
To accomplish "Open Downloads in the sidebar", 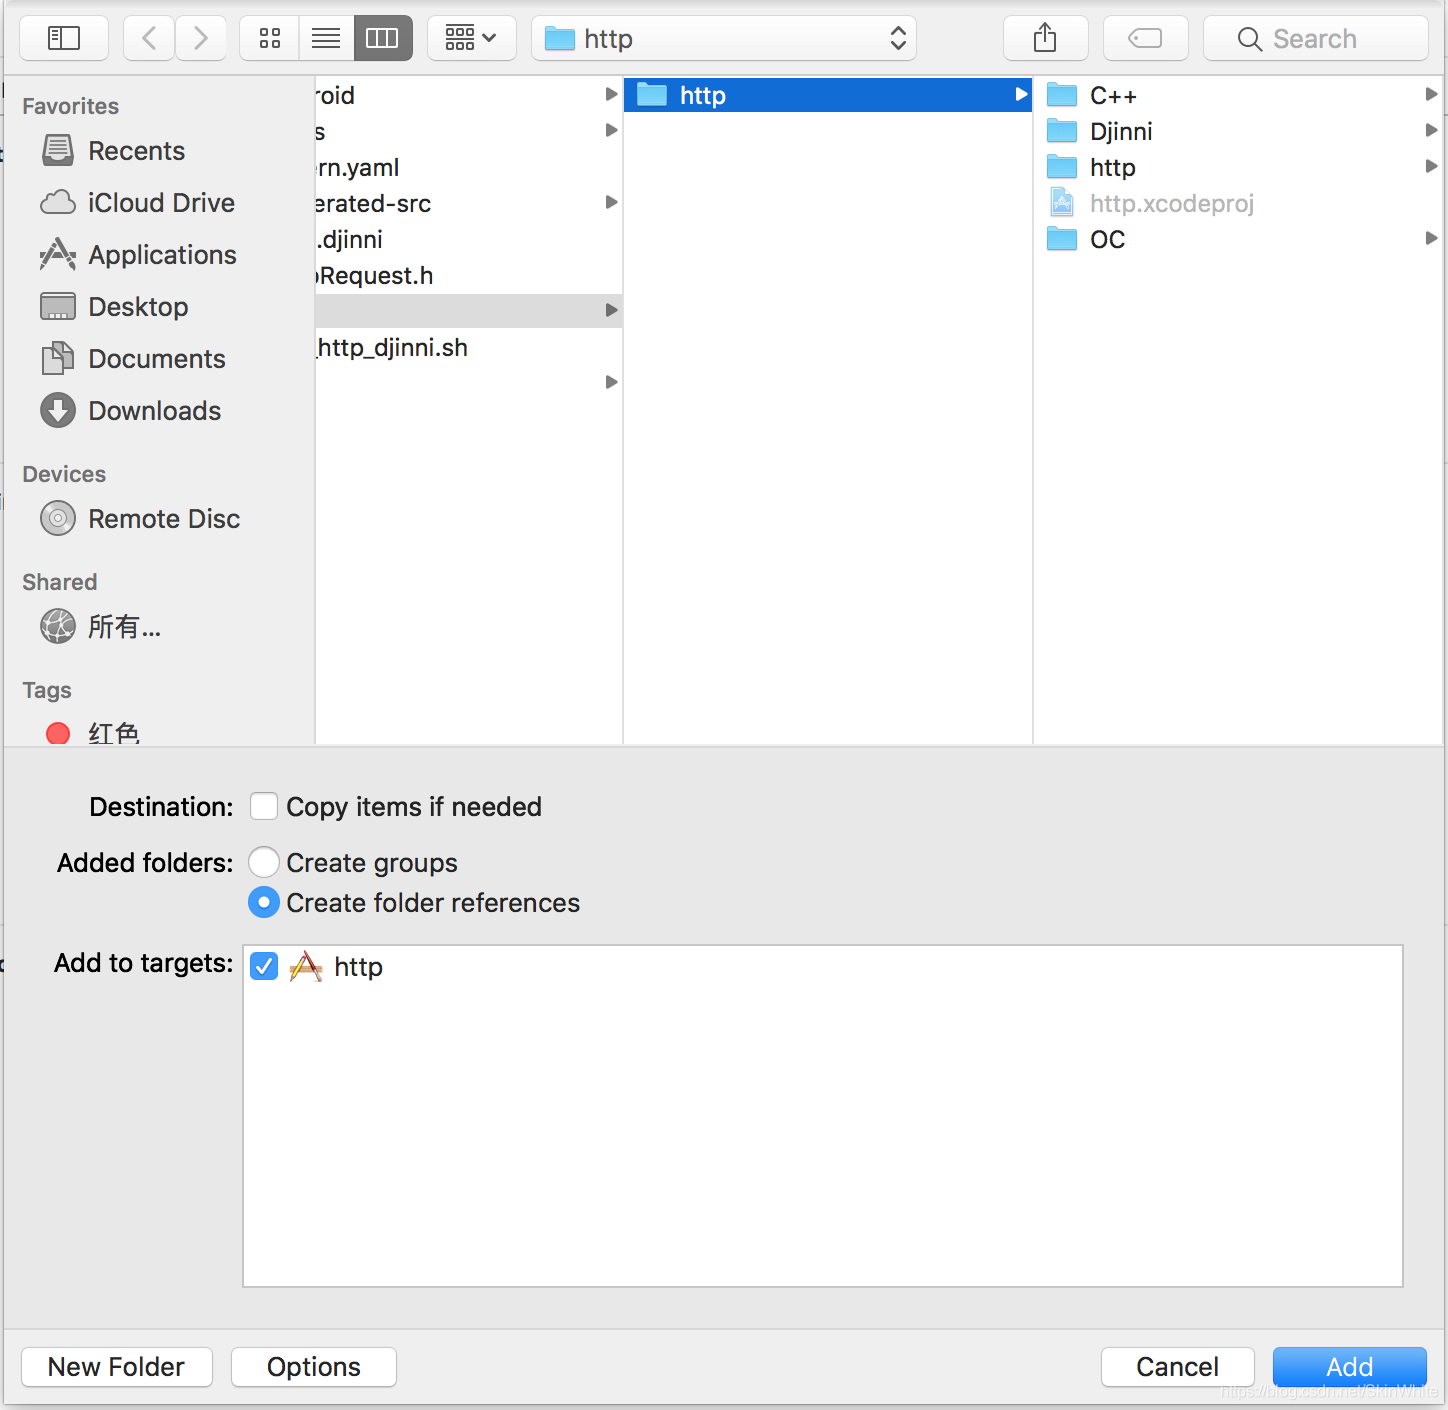I will pyautogui.click(x=131, y=411).
